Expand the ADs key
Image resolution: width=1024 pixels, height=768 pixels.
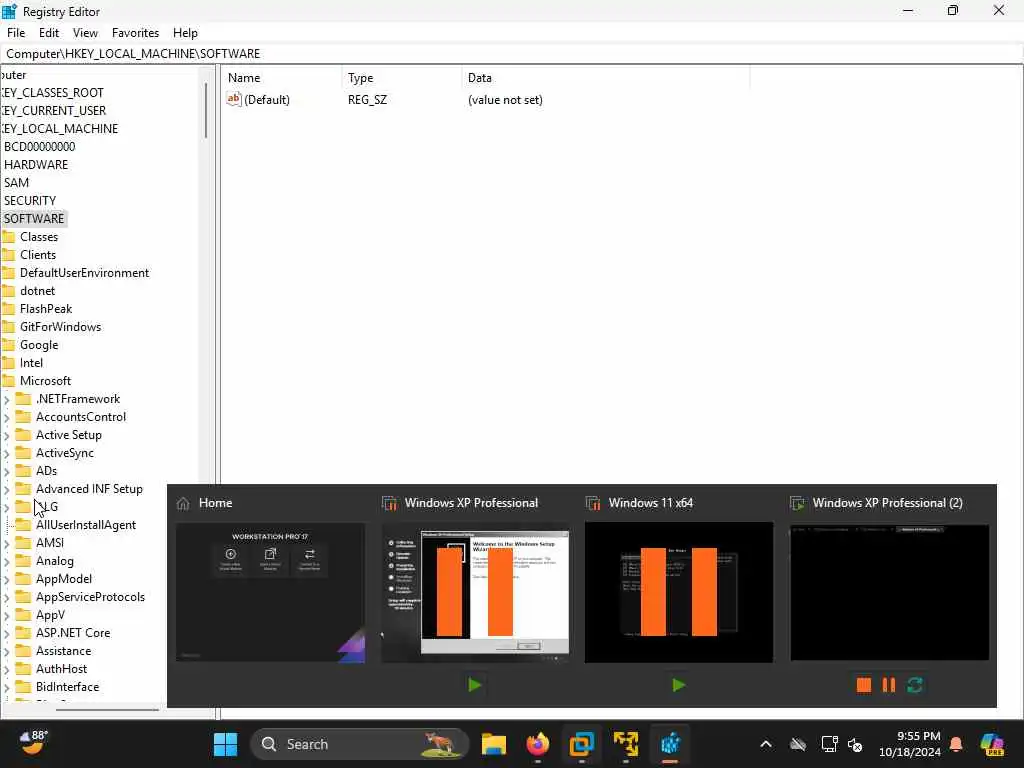[x=7, y=471]
